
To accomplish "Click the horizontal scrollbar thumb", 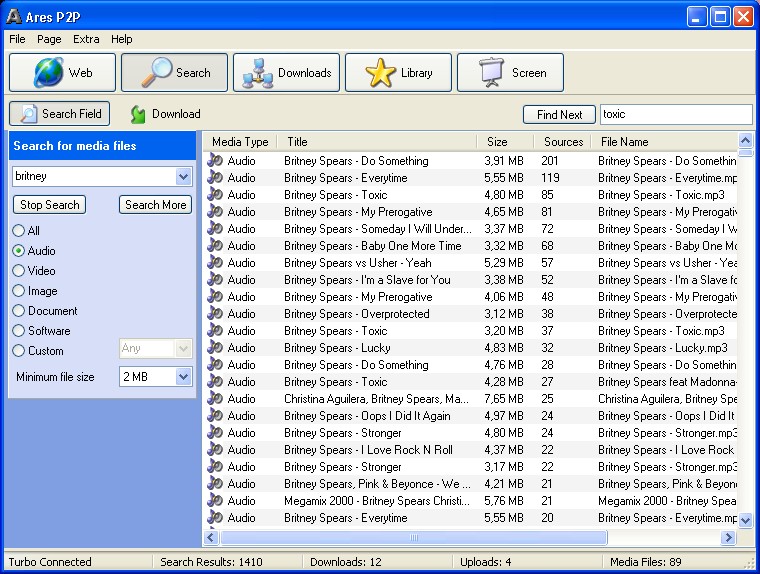I will click(413, 537).
